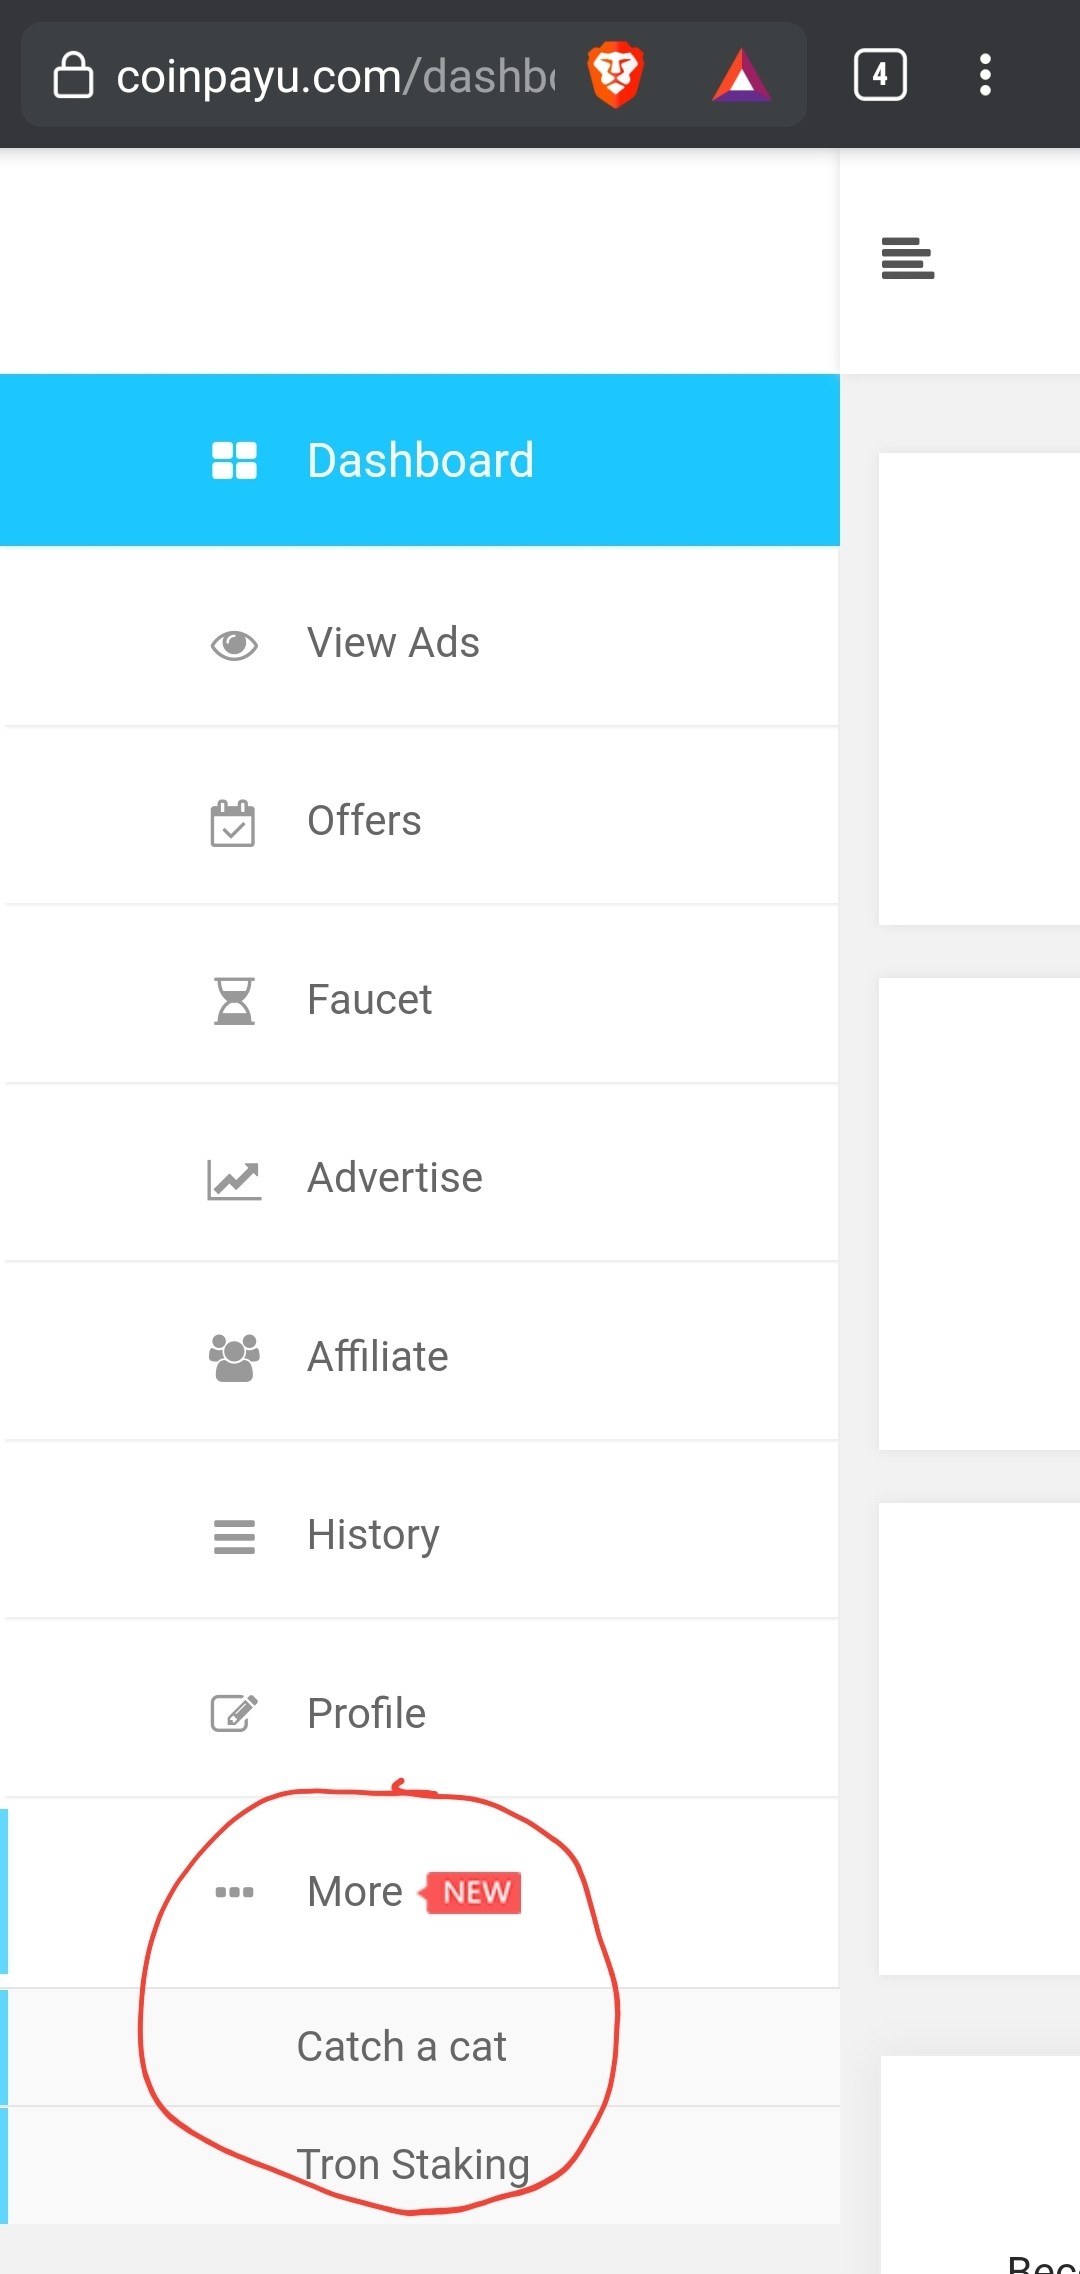Collapse sidebar with the hamburger lines icon
This screenshot has height=2274, width=1080.
[x=908, y=258]
